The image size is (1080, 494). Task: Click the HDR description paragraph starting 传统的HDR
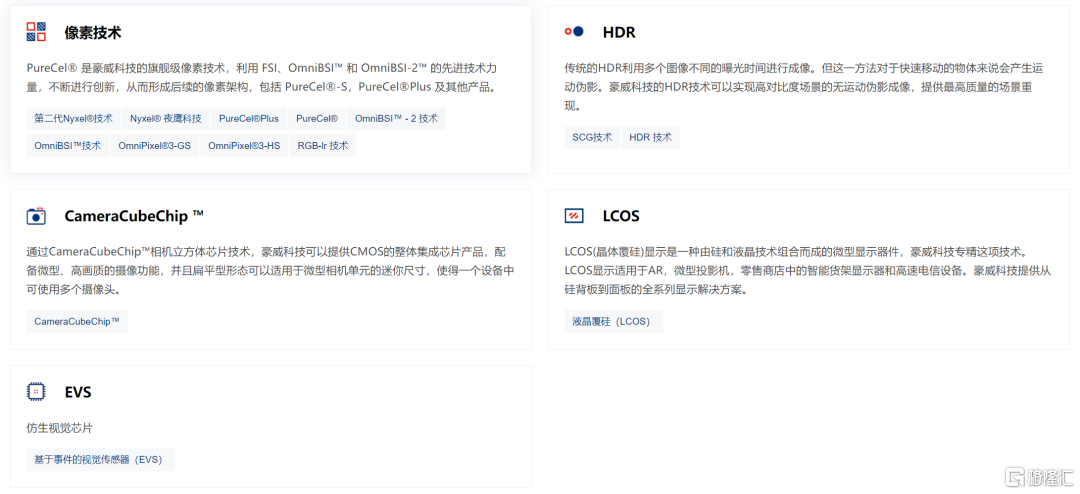[x=804, y=88]
